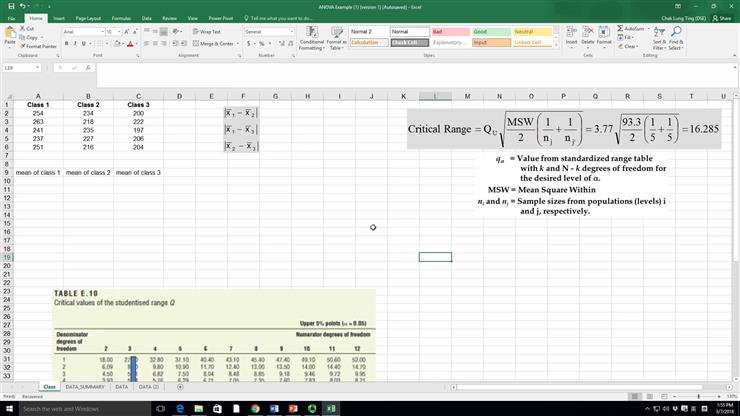Toggle Italic formatting
The height and width of the screenshot is (416, 740).
point(75,44)
